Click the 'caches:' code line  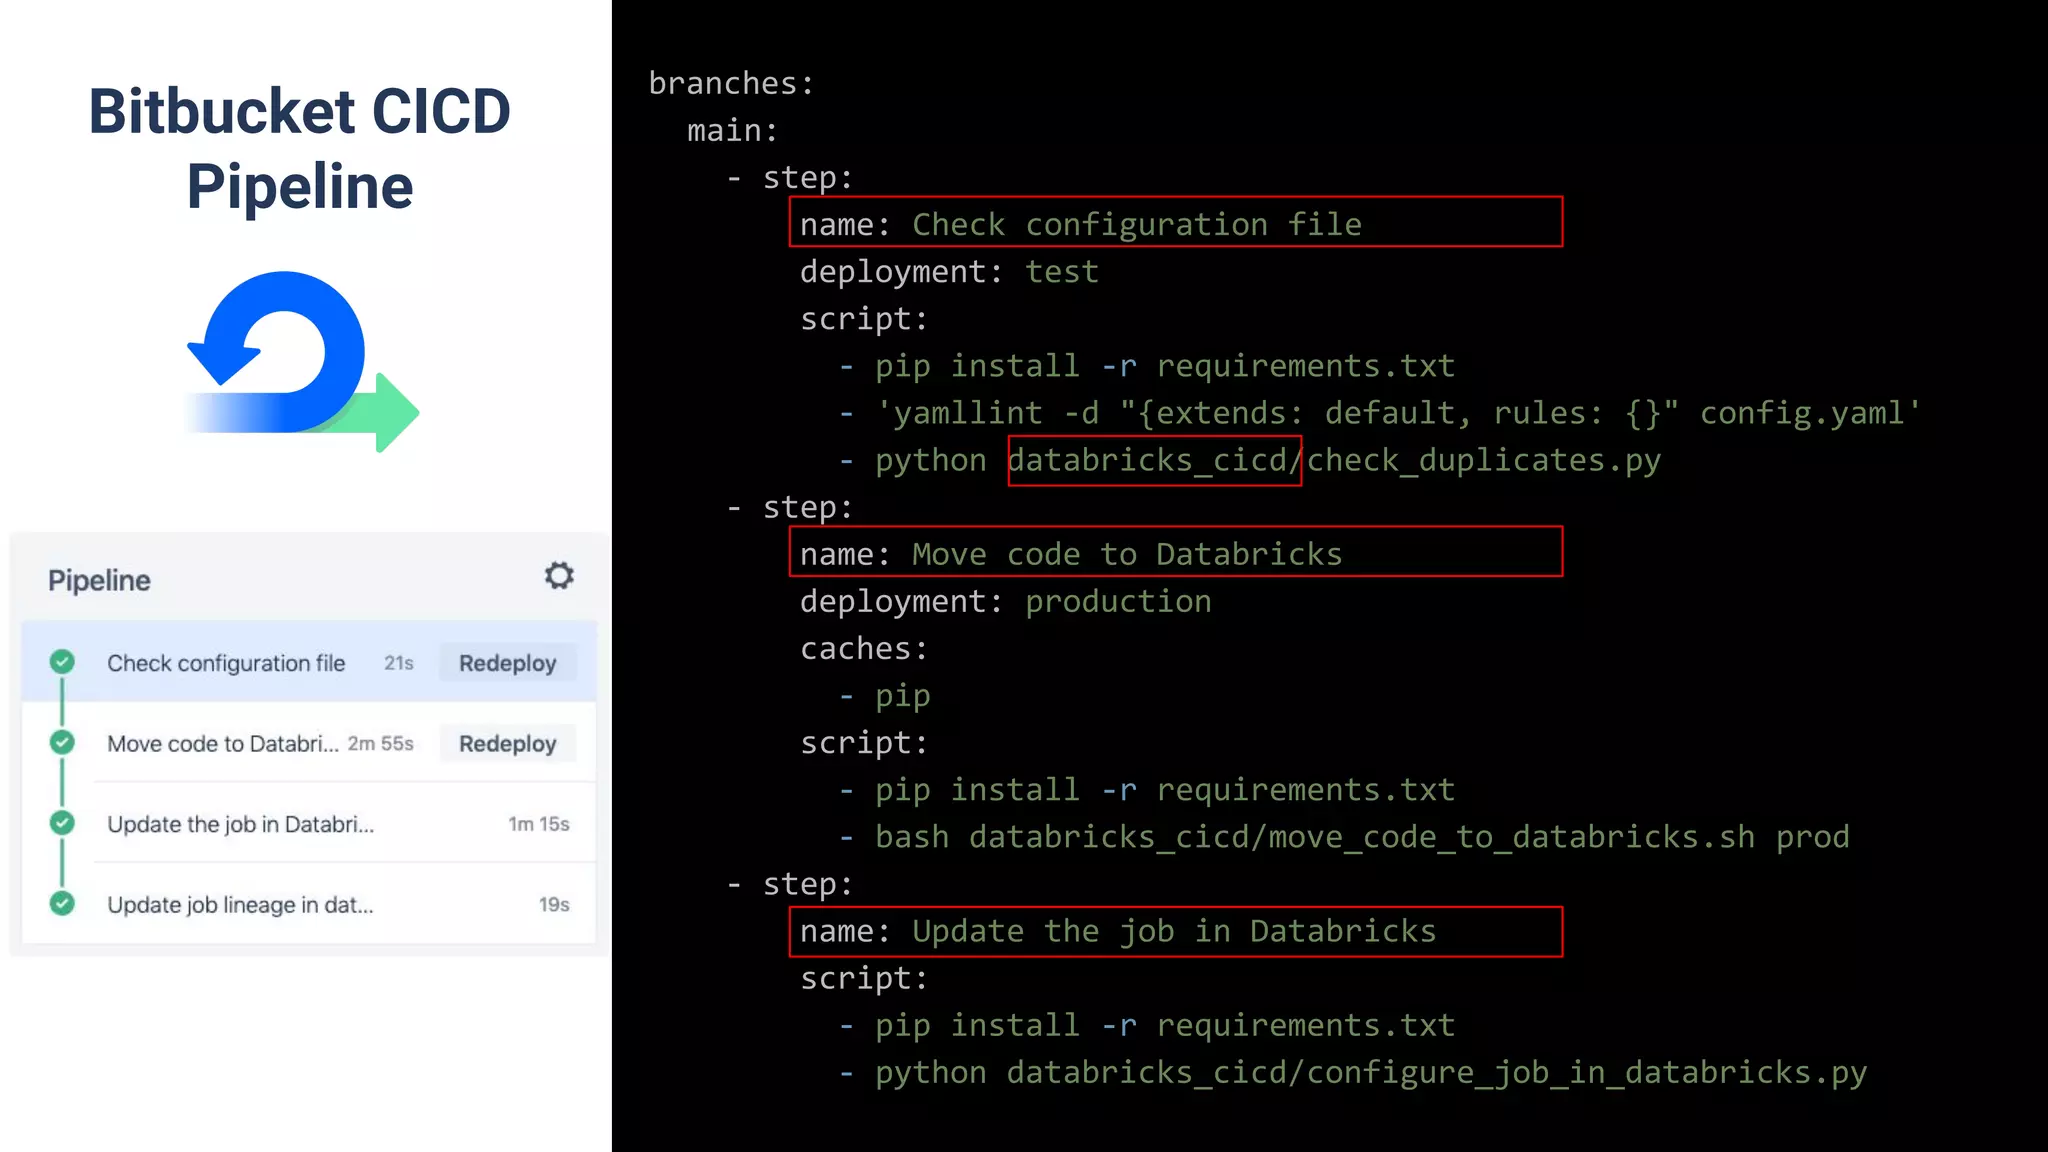[864, 648]
